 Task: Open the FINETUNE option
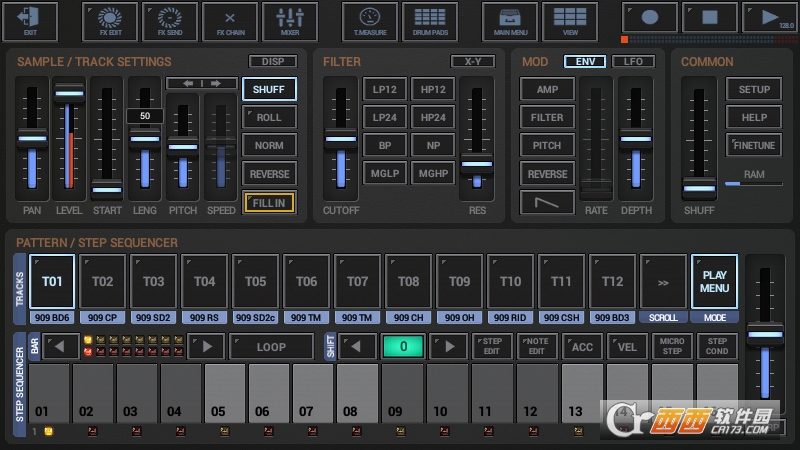pyautogui.click(x=754, y=145)
